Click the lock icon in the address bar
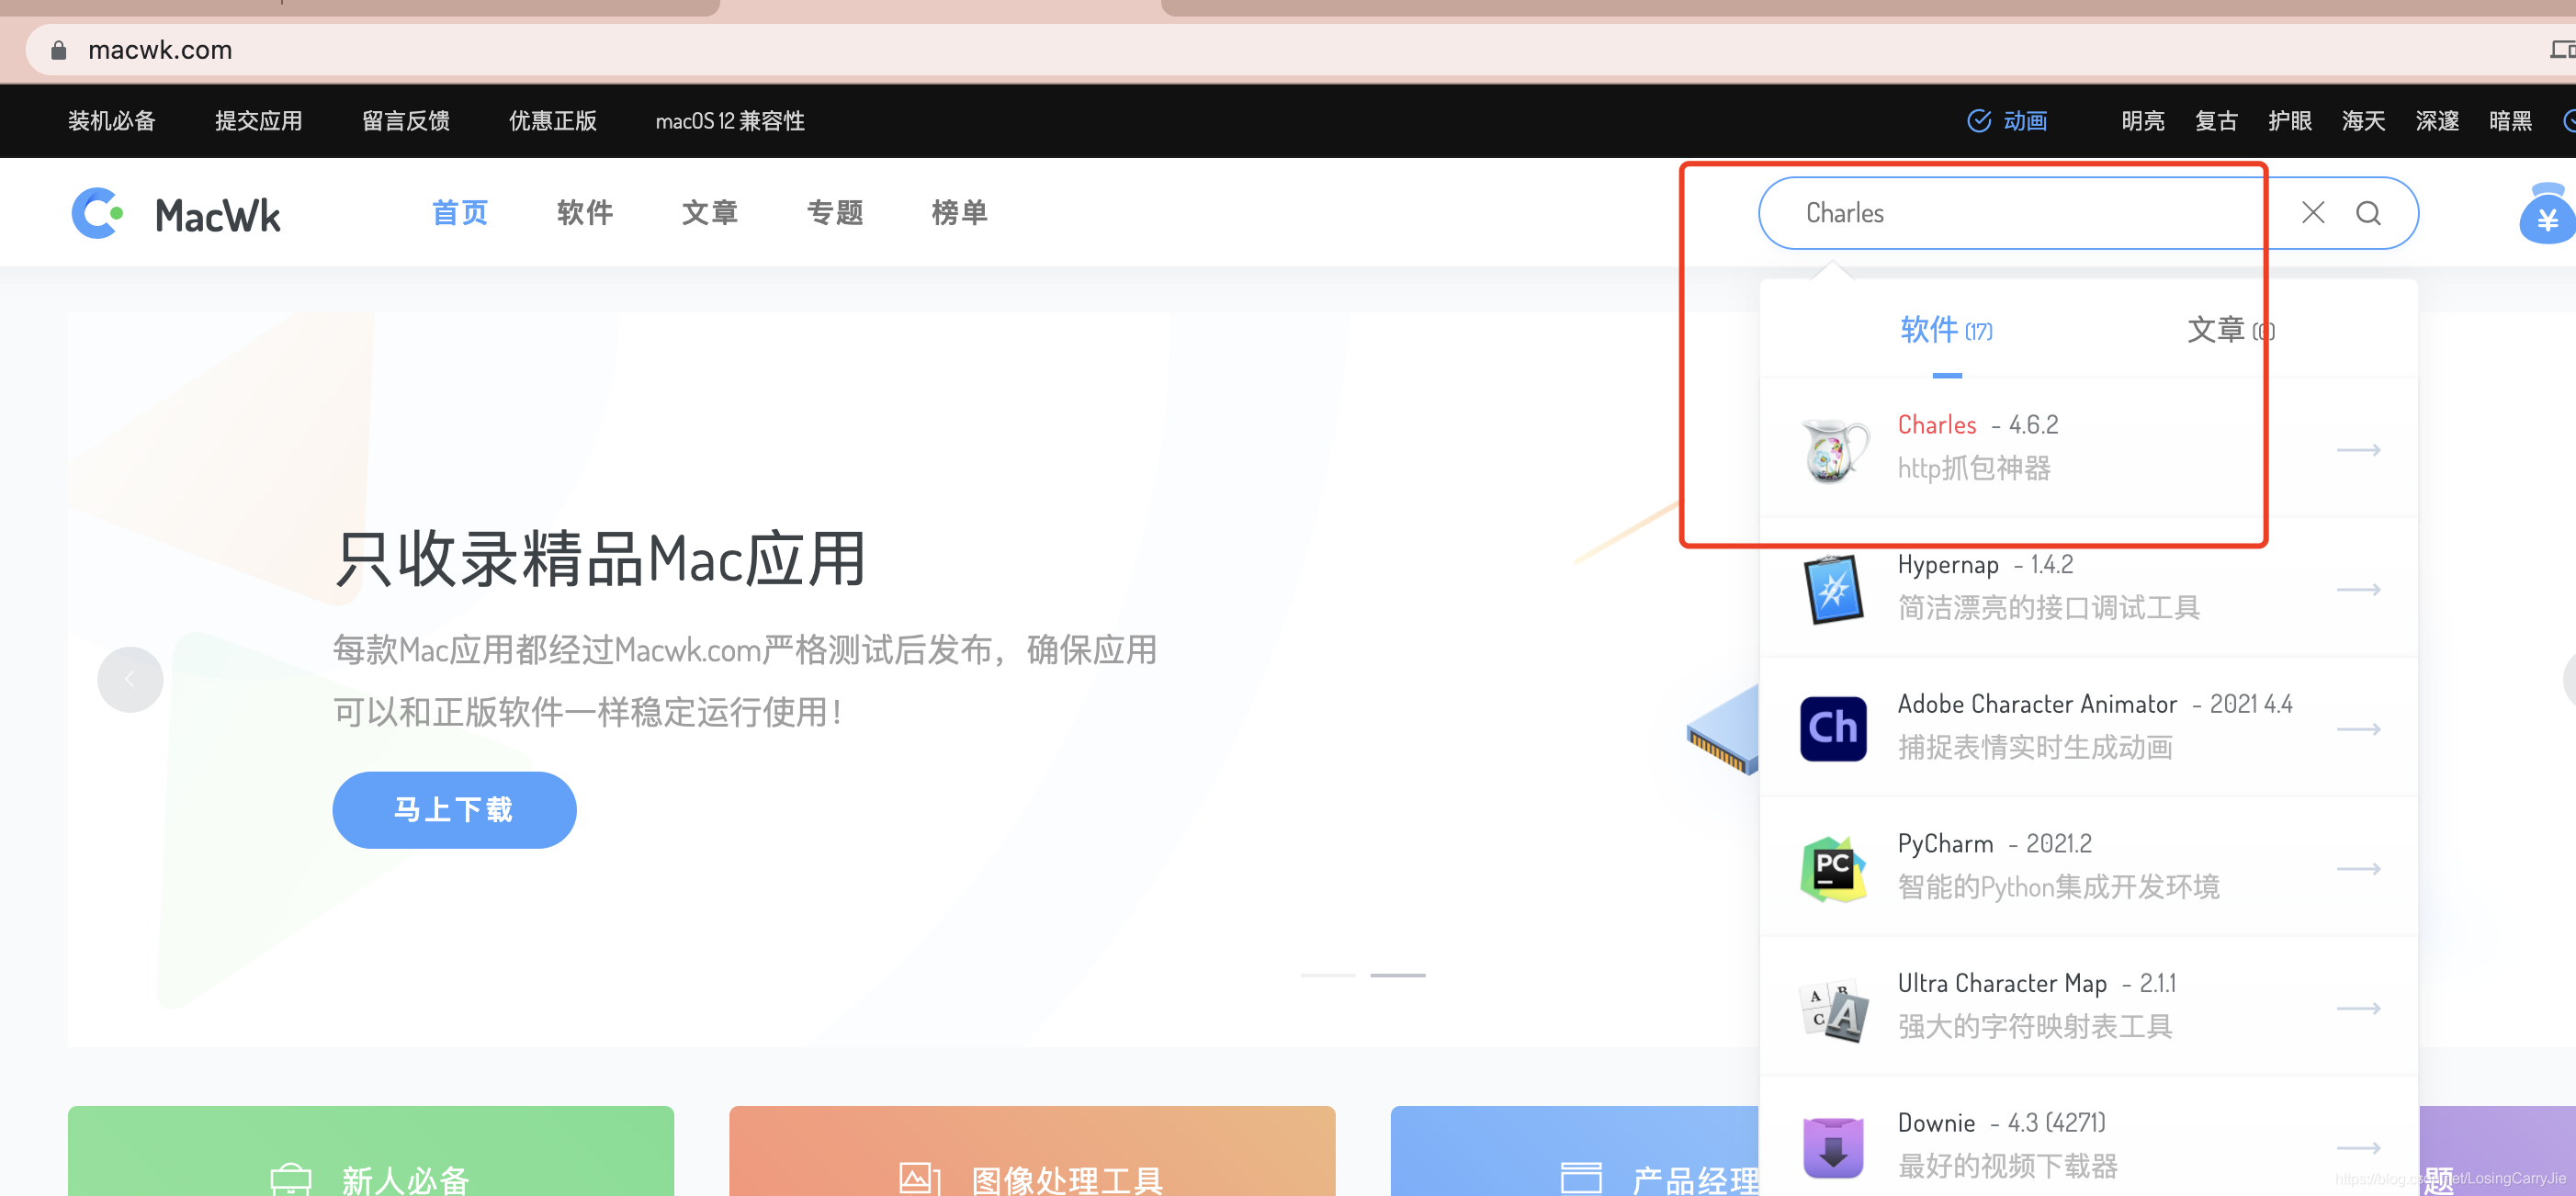 [58, 50]
